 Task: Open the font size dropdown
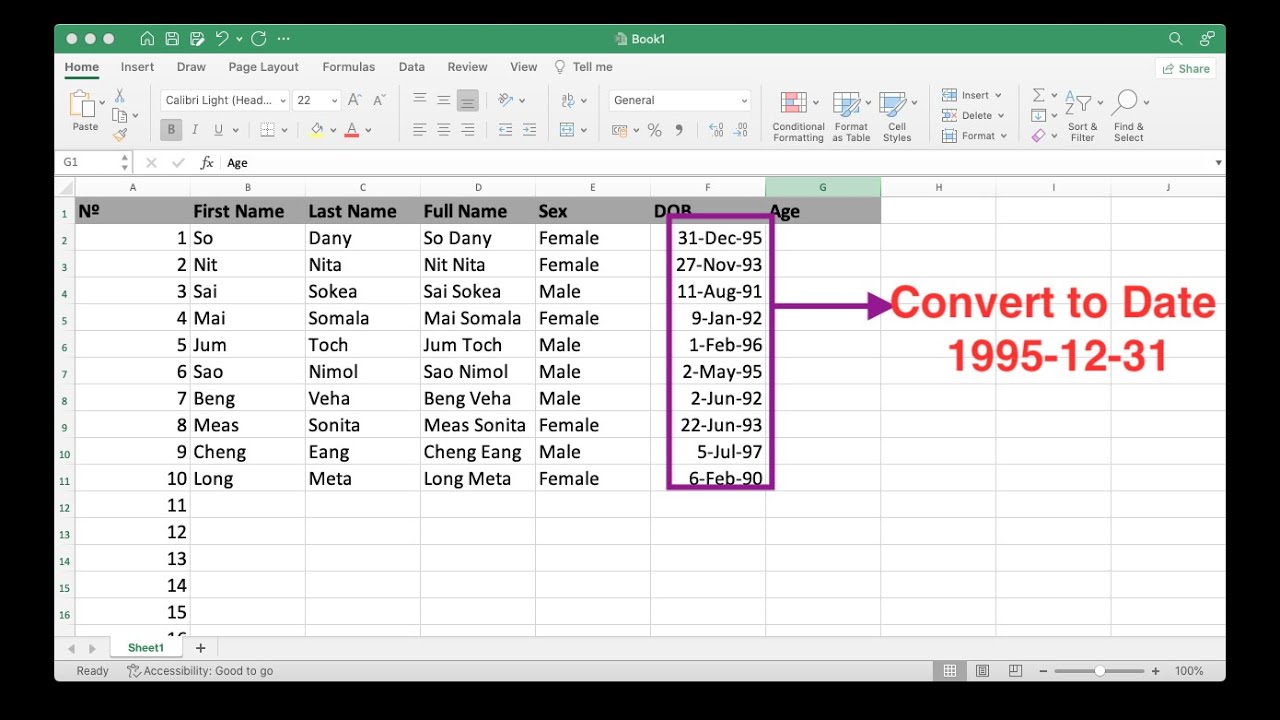click(335, 100)
